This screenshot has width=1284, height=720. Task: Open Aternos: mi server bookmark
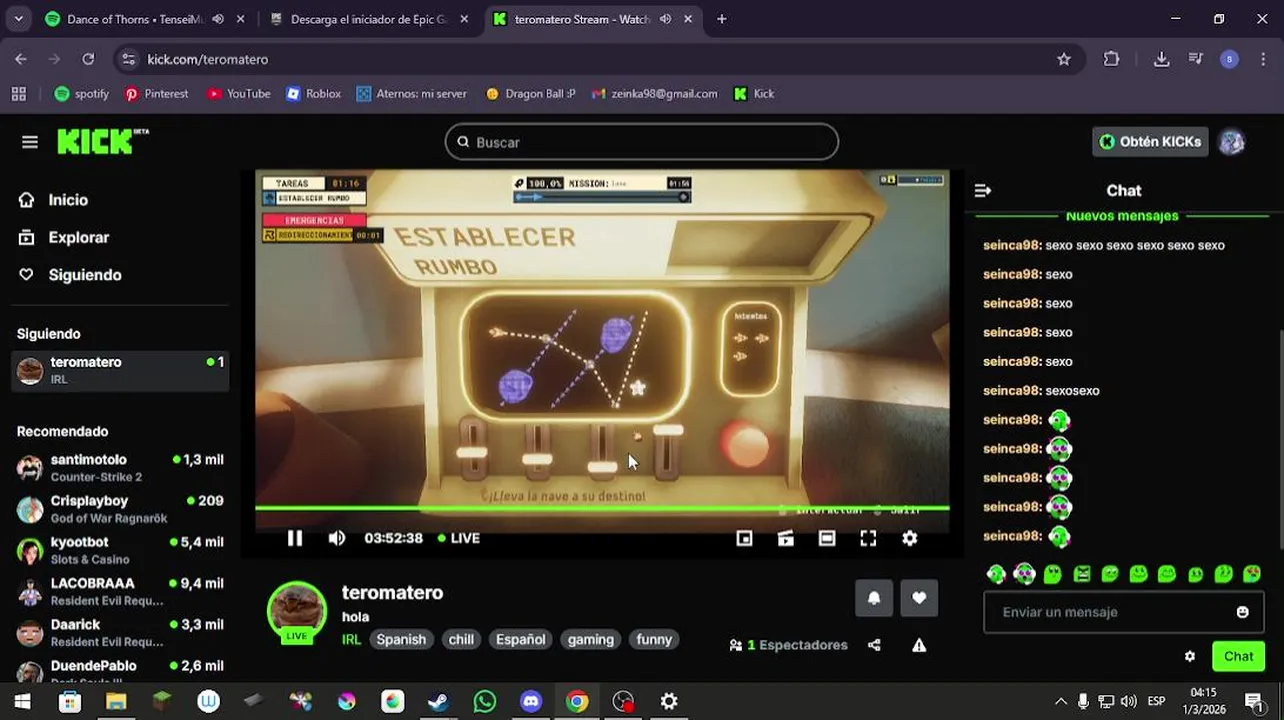click(411, 94)
